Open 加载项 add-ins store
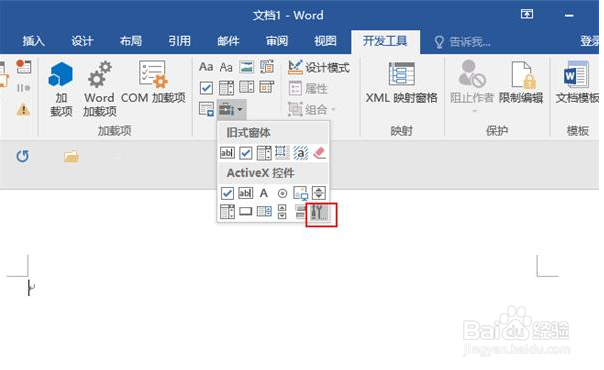Image resolution: width=604 pixels, height=370 pixels. 61,89
